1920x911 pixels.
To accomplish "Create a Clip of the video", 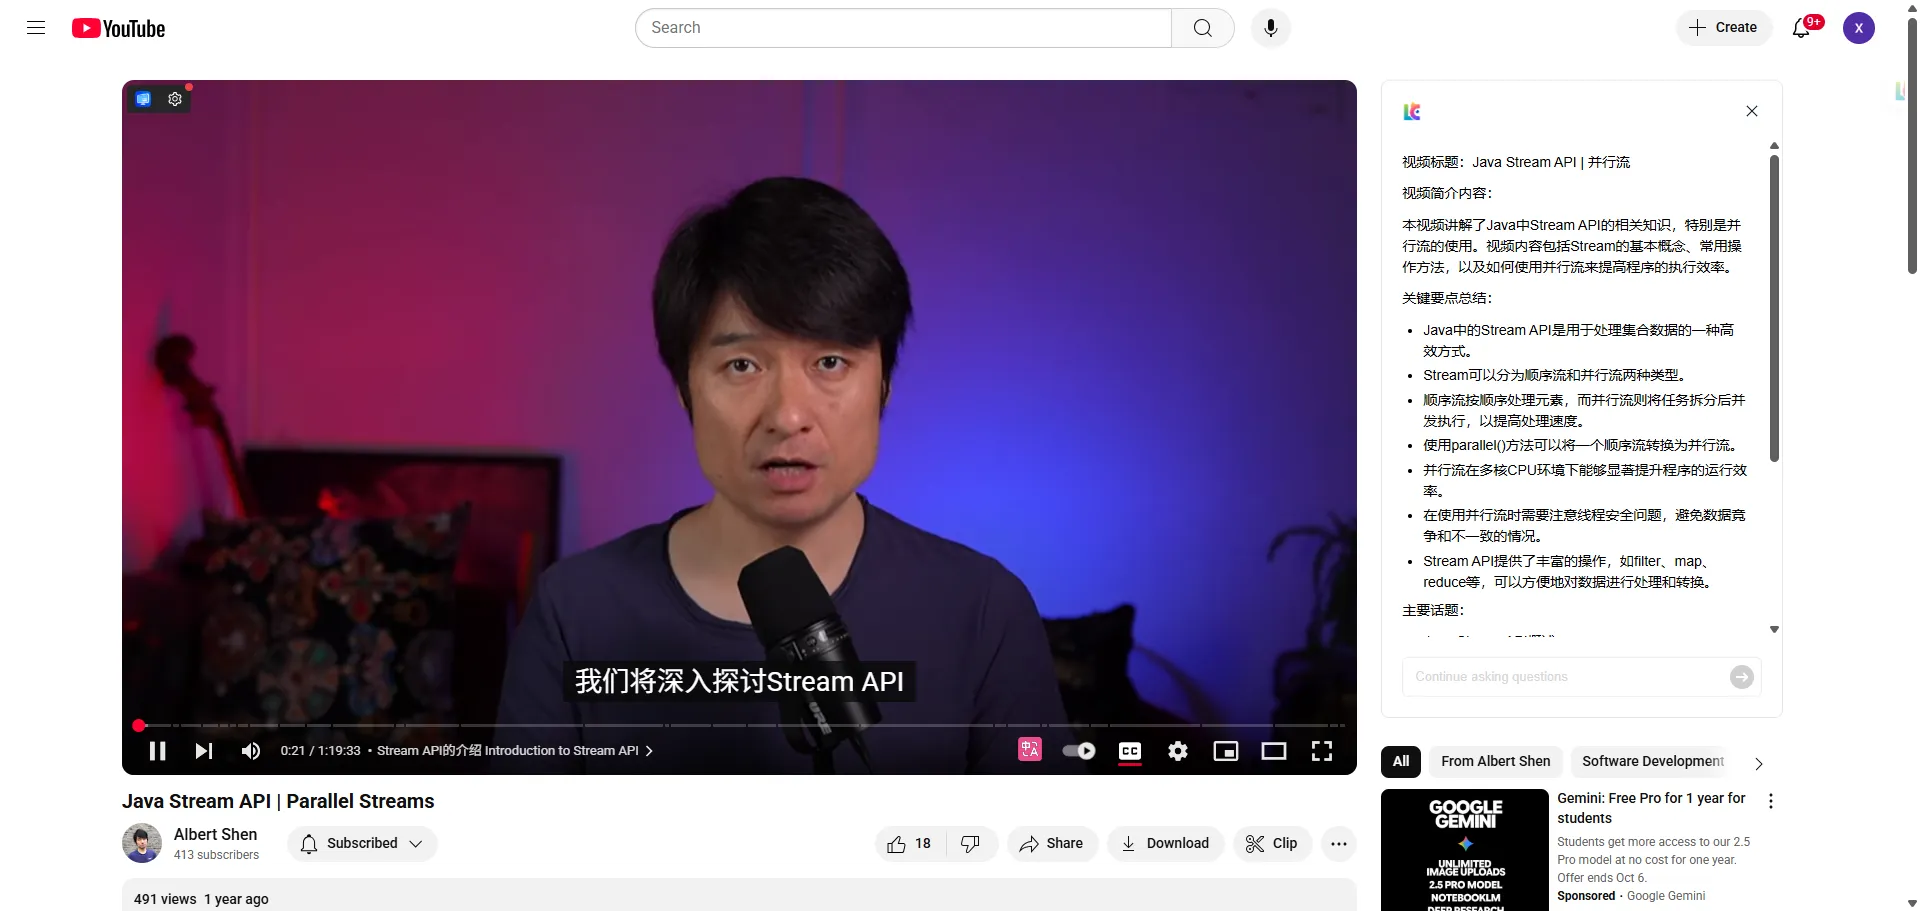I will pos(1272,844).
